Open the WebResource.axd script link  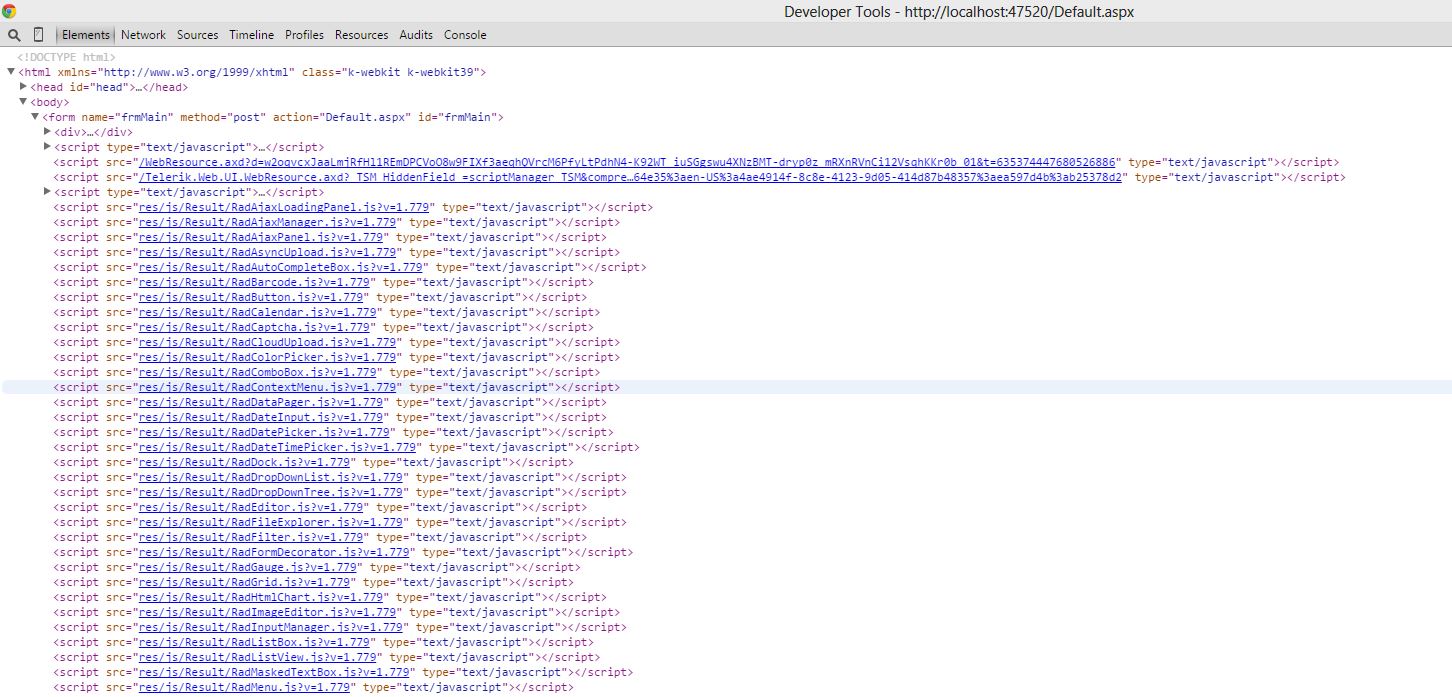628,162
